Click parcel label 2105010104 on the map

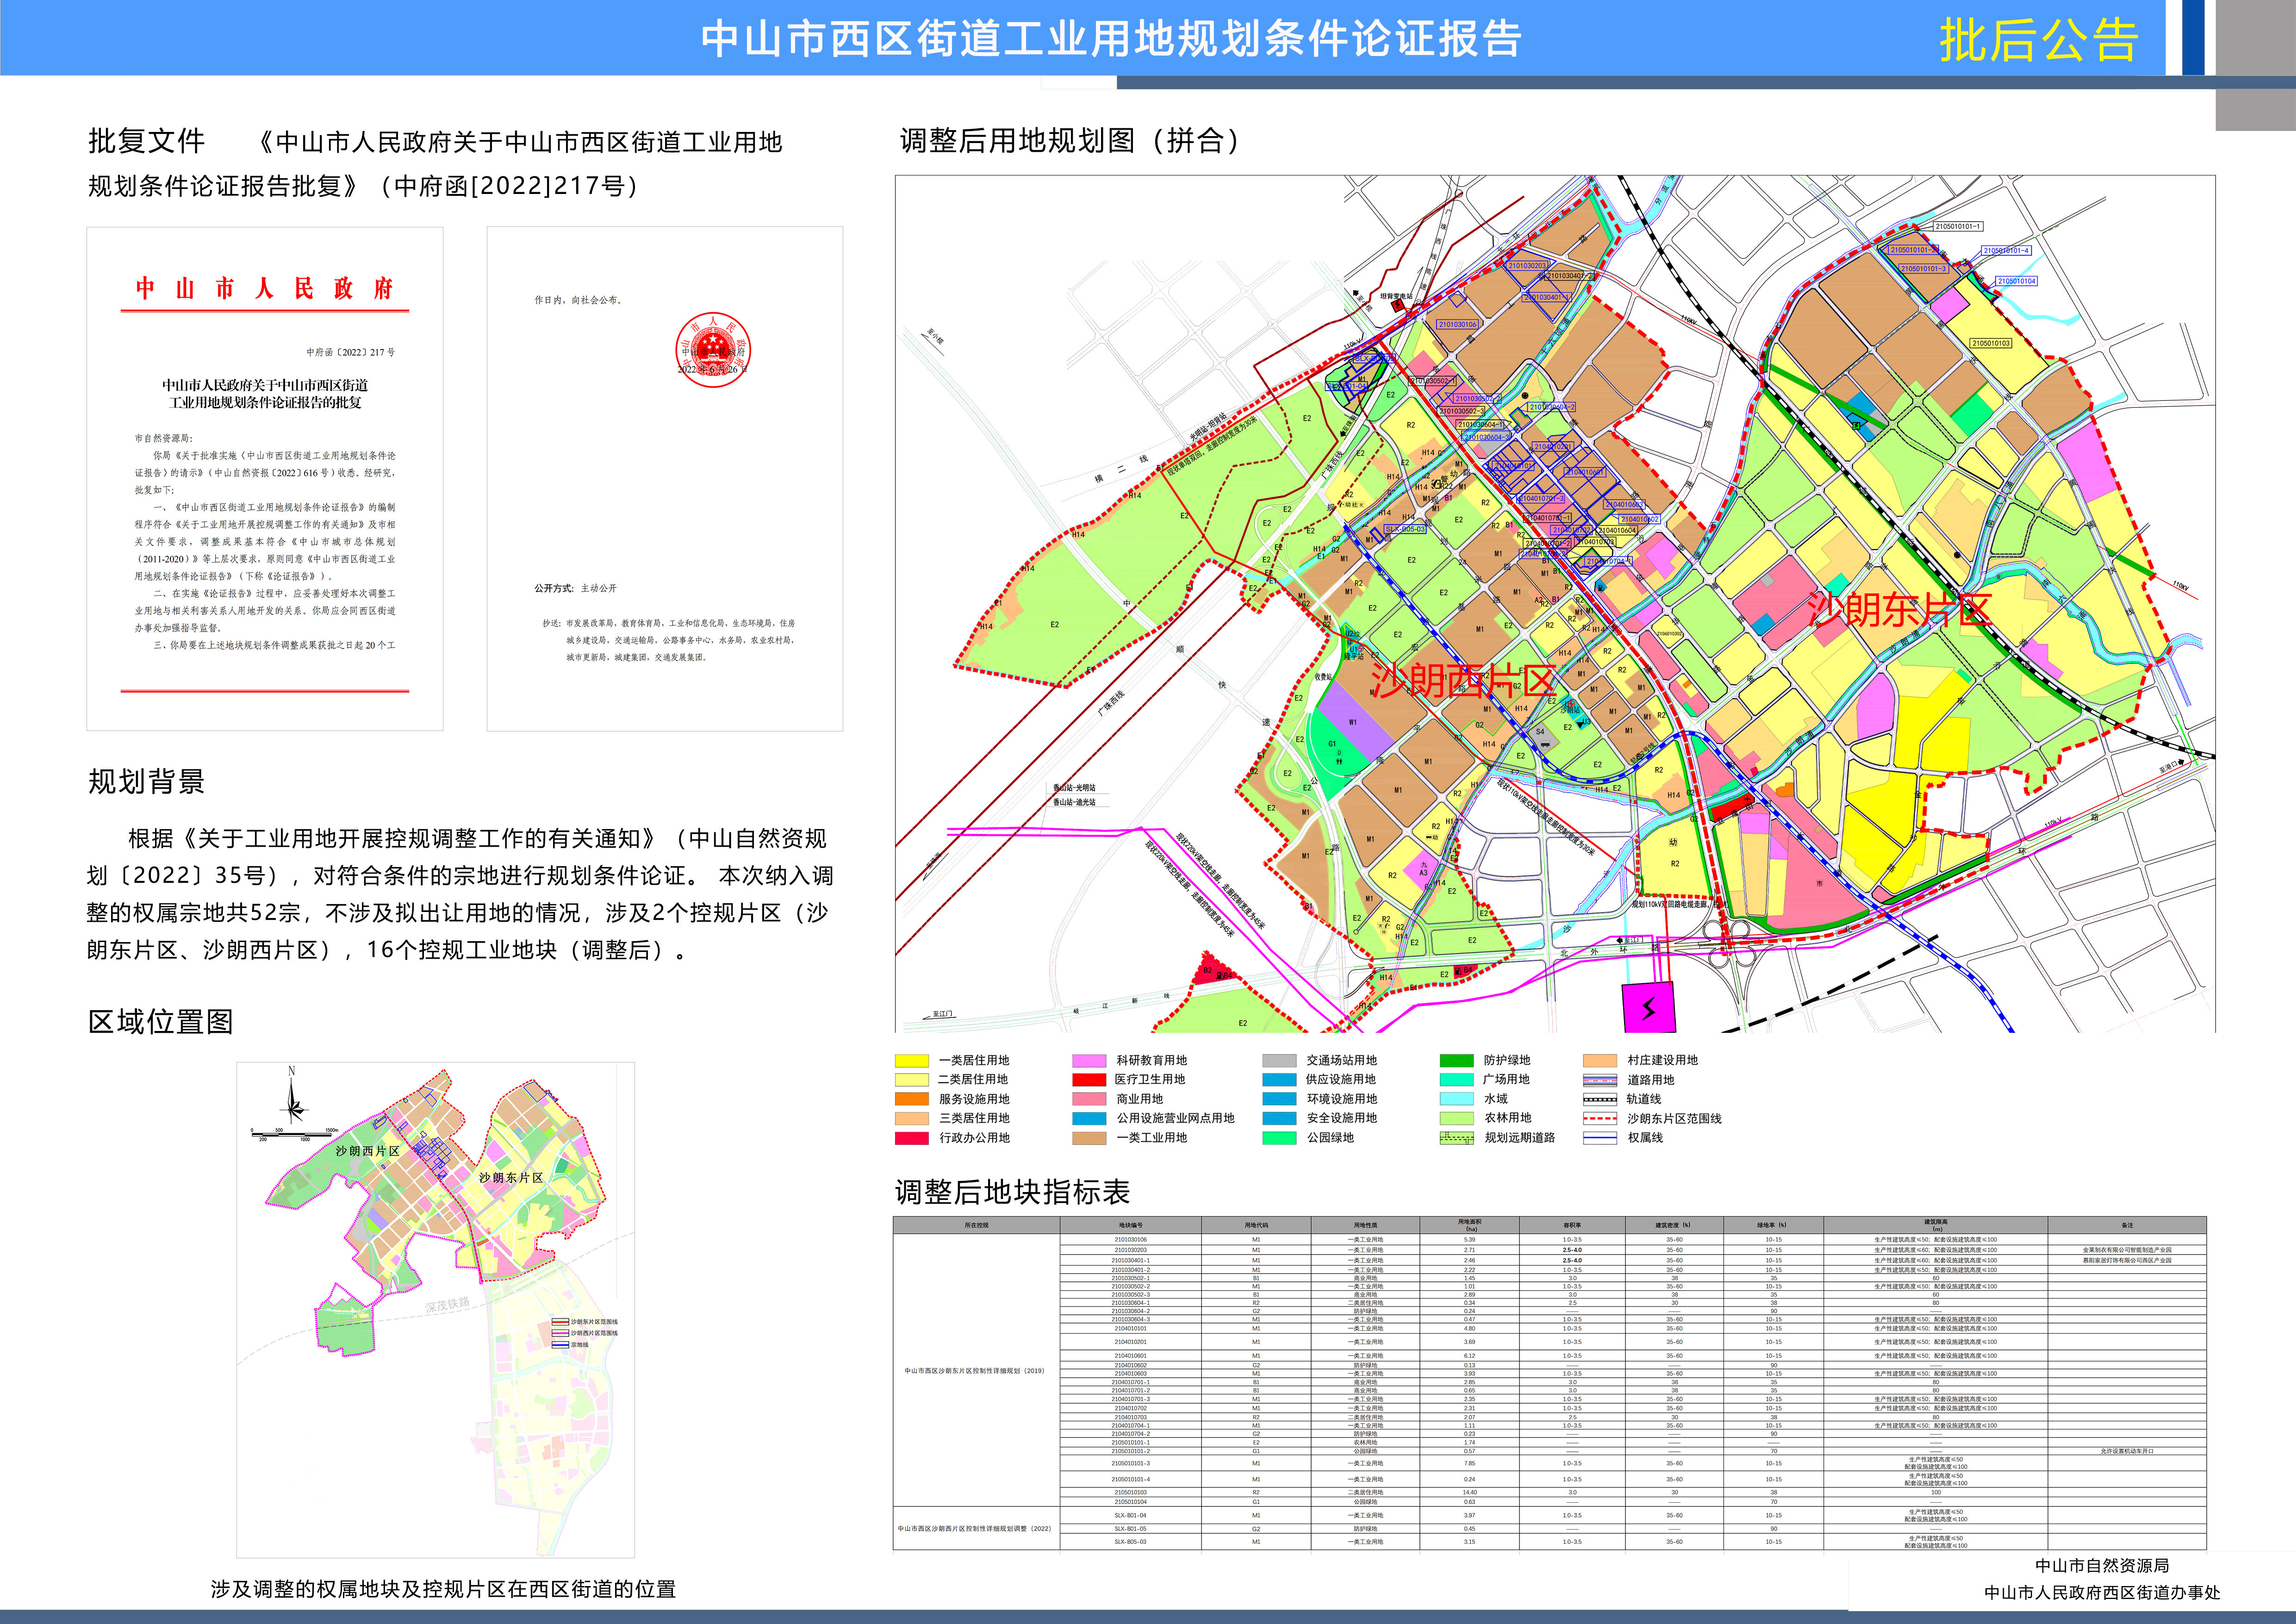[2016, 281]
